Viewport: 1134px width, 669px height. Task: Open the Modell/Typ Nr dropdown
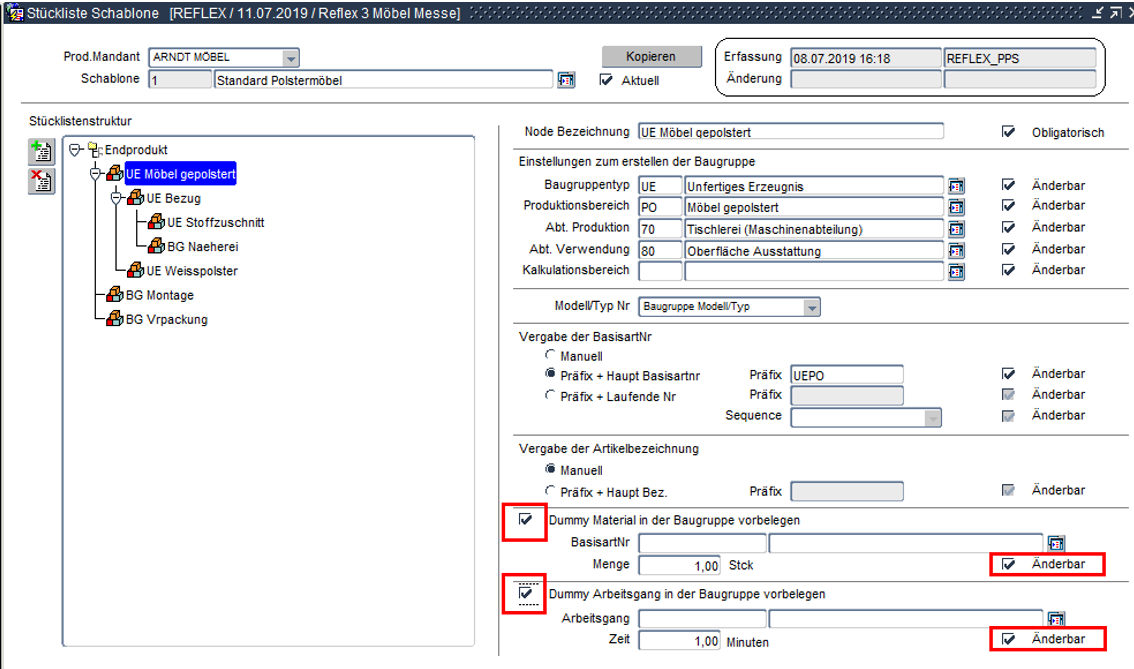[x=811, y=307]
